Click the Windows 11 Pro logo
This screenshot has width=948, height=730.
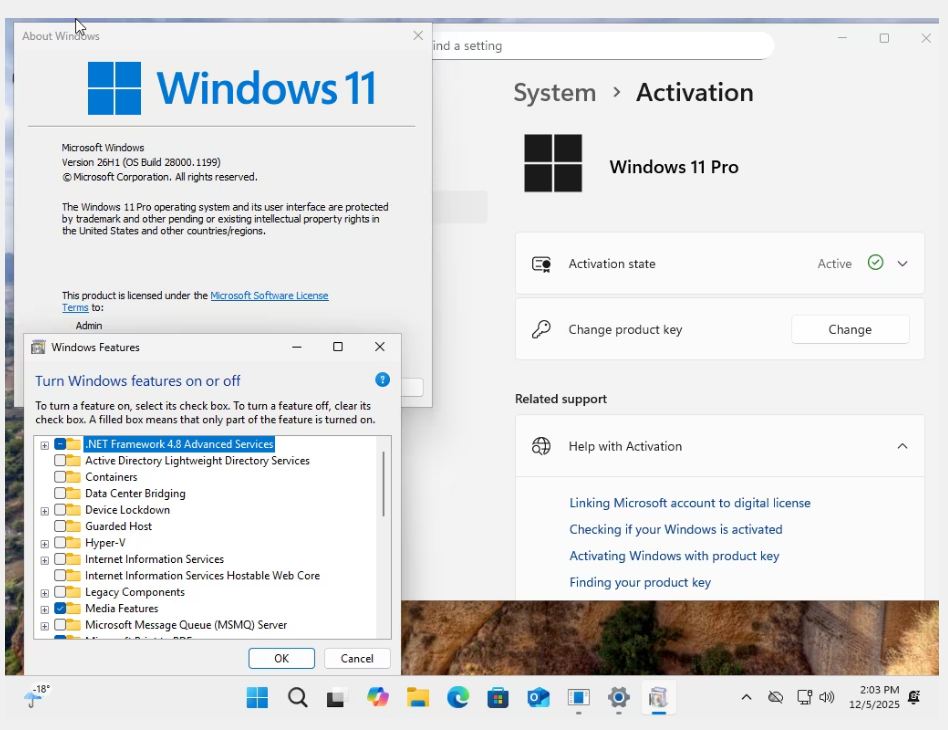pos(553,163)
